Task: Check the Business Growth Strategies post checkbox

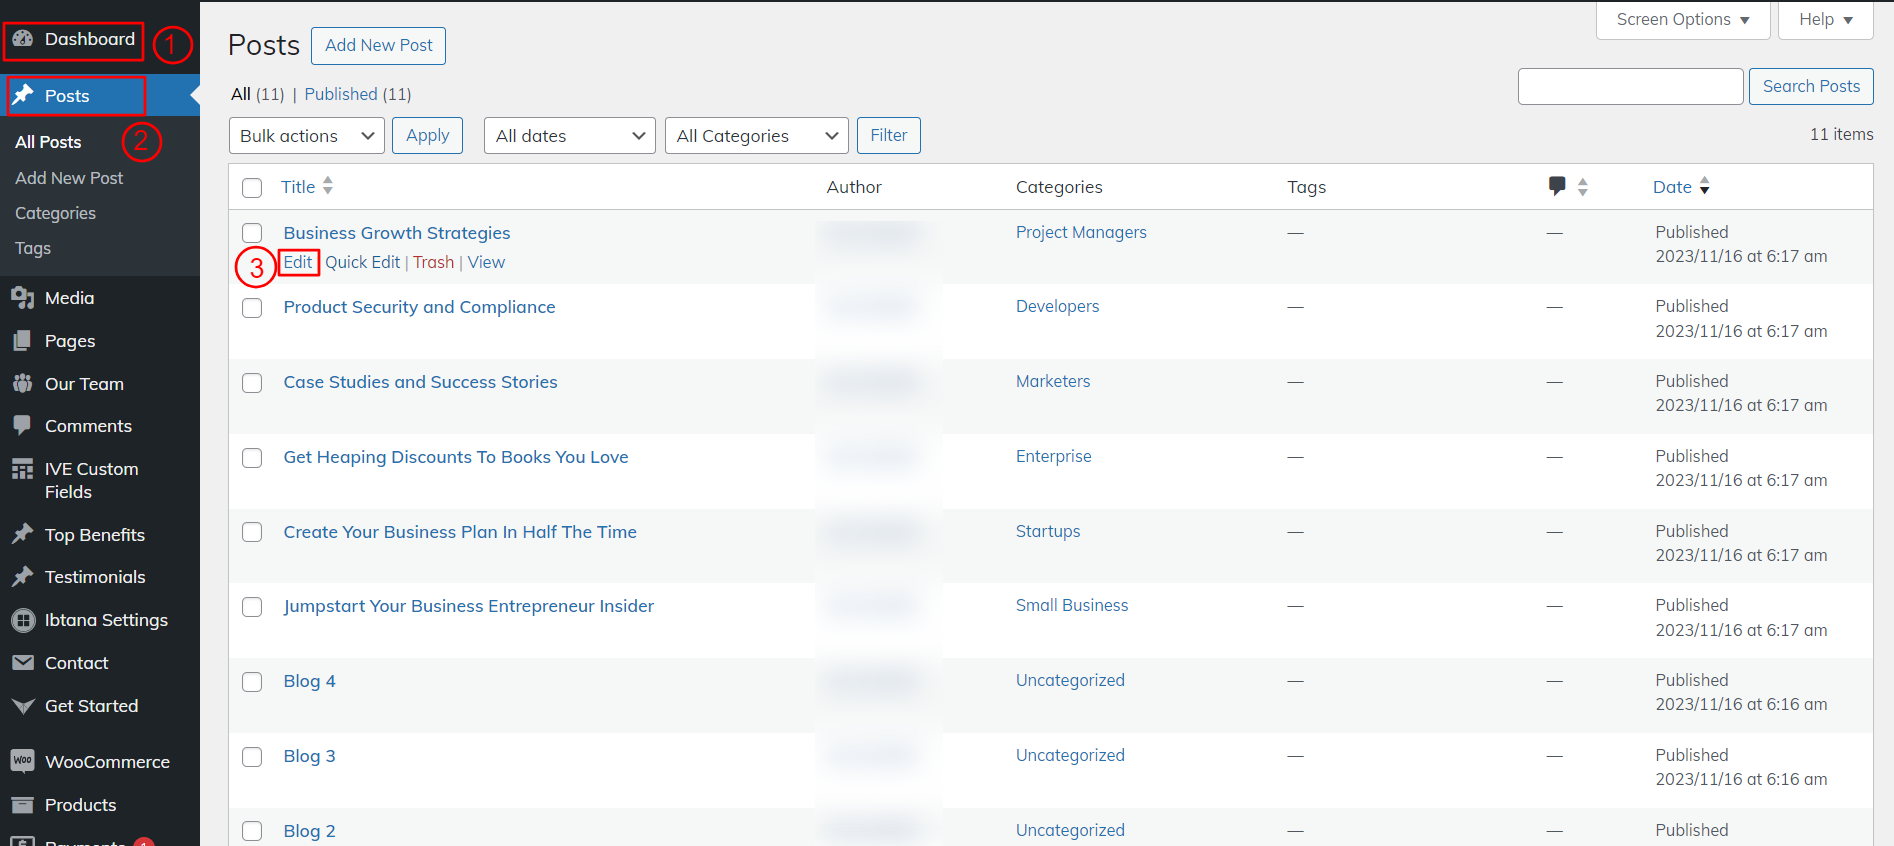Action: [252, 233]
